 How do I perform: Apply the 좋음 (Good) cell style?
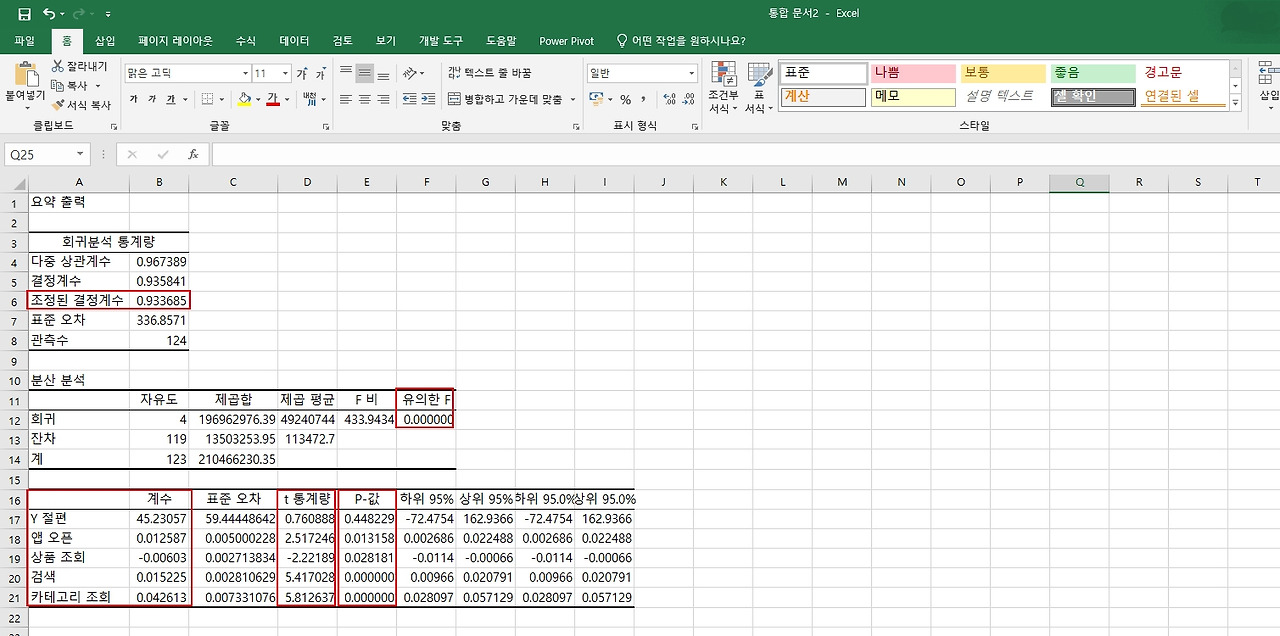1093,73
